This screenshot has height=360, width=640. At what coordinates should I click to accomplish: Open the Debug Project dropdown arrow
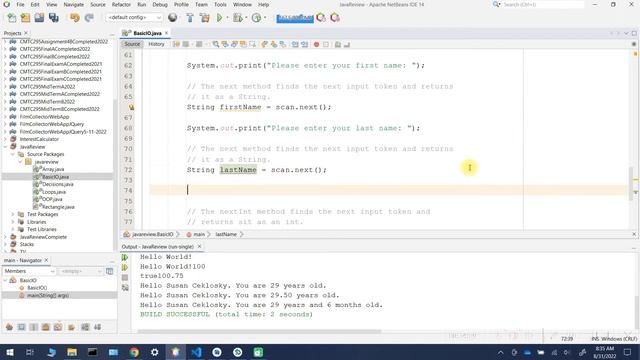[x=245, y=18]
